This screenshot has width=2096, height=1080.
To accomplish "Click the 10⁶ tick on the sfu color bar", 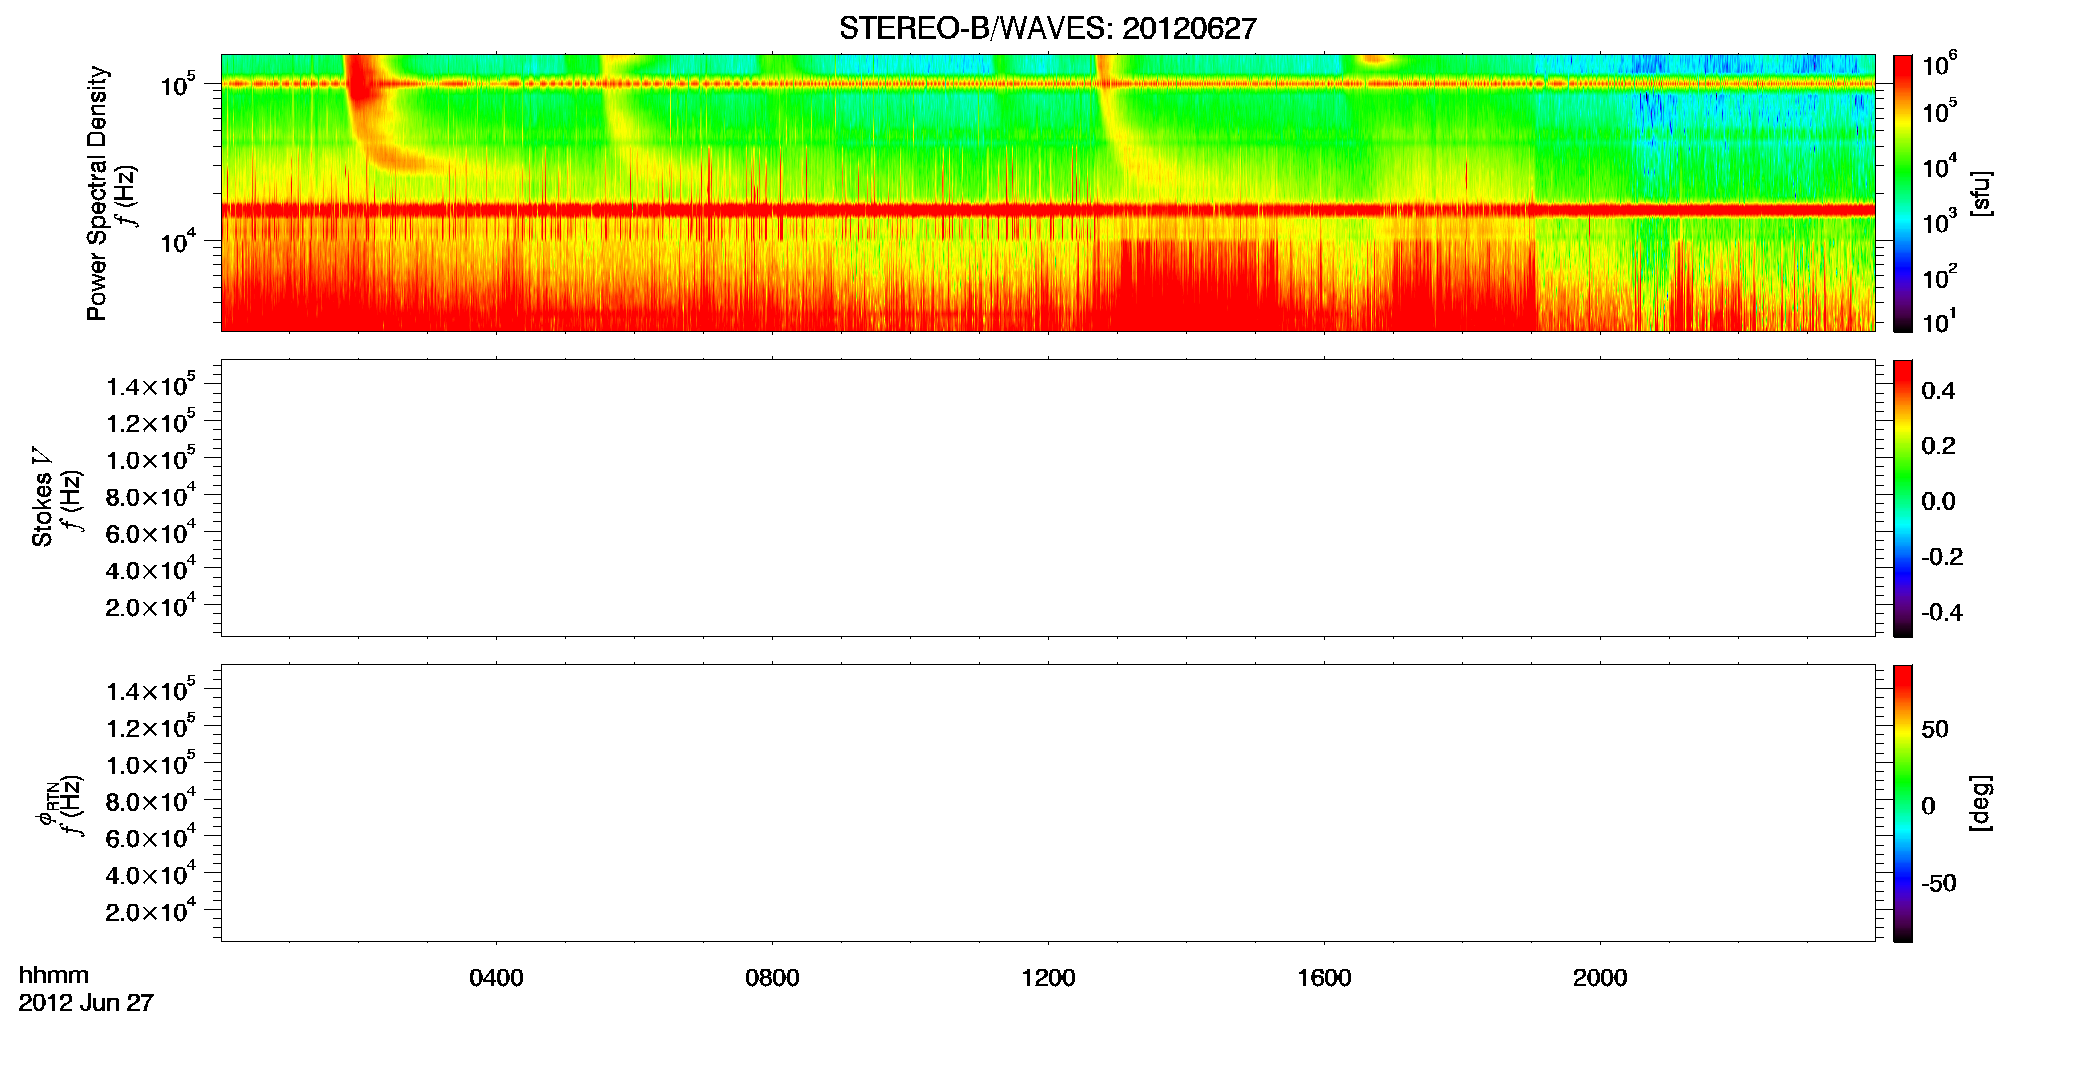I will (1939, 64).
